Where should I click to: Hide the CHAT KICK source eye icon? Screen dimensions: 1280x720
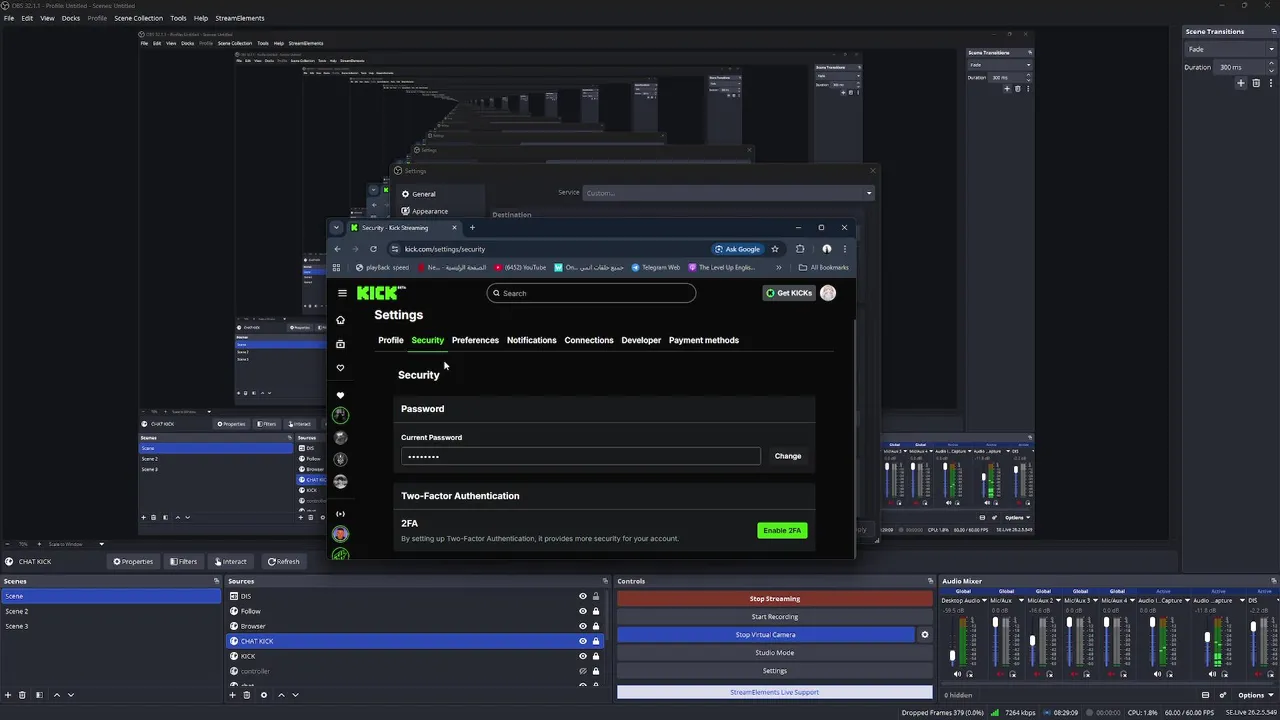(x=583, y=641)
